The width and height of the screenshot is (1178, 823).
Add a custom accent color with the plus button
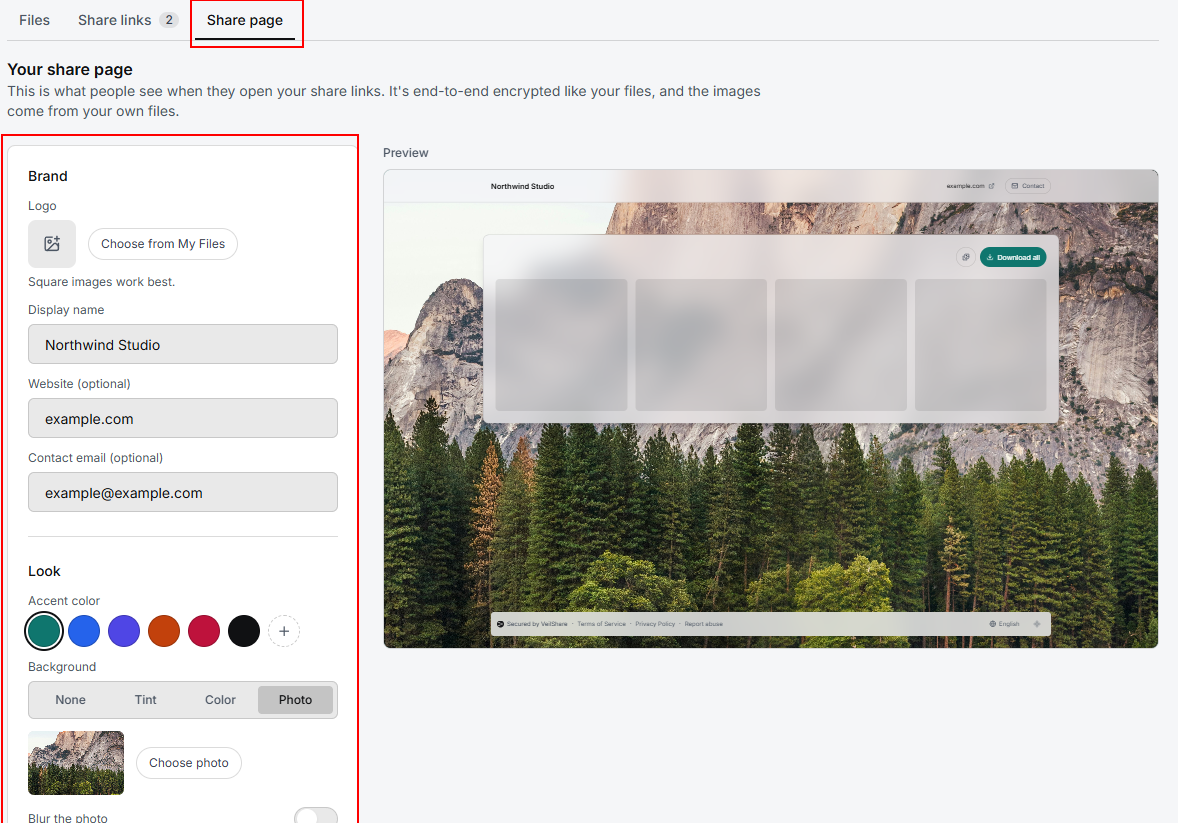click(284, 631)
